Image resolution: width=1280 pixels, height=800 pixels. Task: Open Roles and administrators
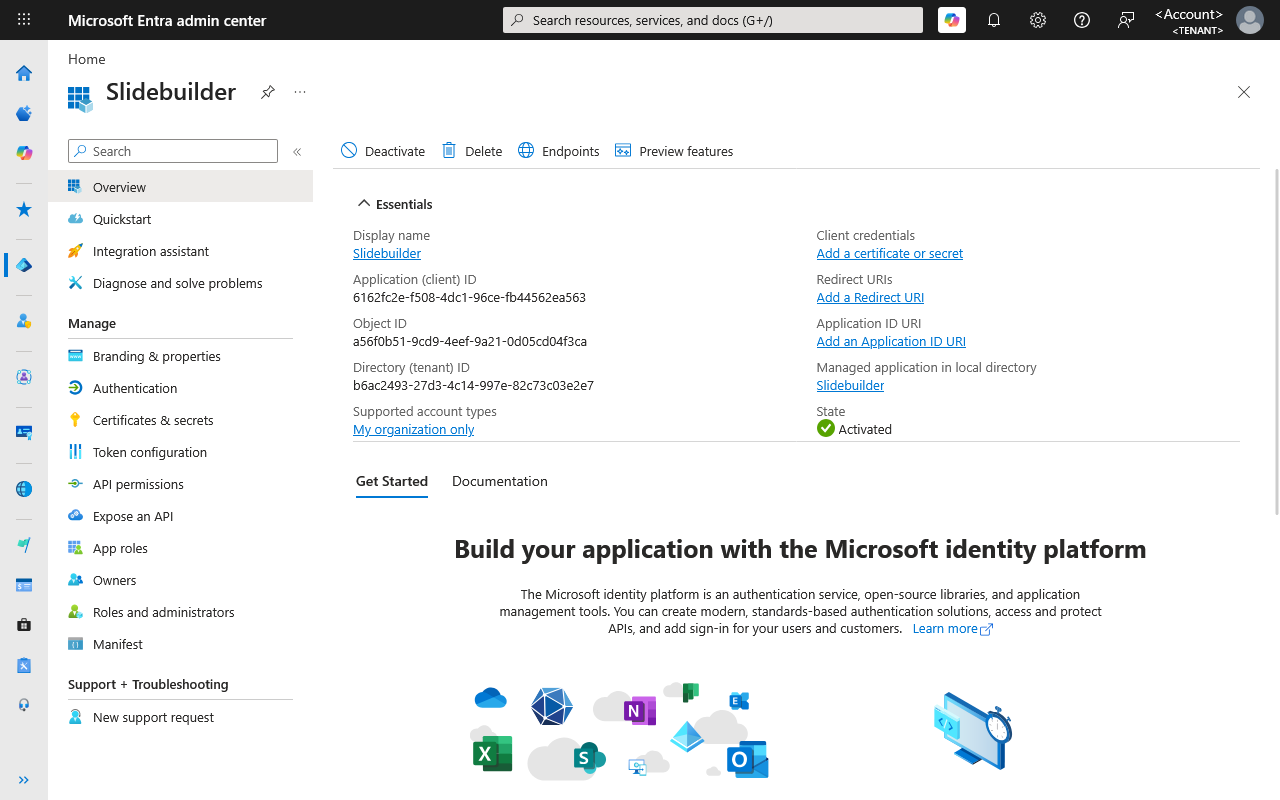click(x=180, y=612)
